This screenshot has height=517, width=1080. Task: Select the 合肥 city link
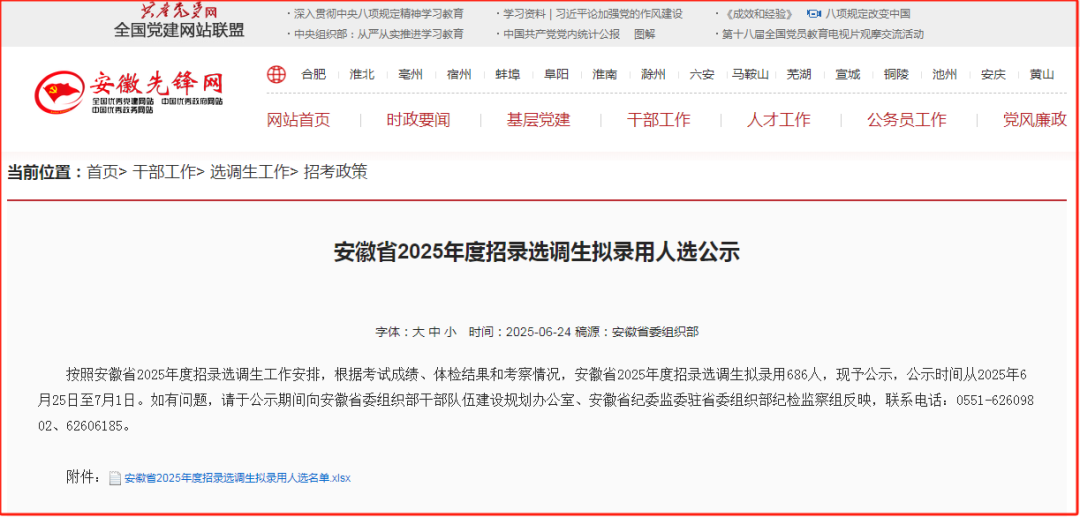[313, 74]
